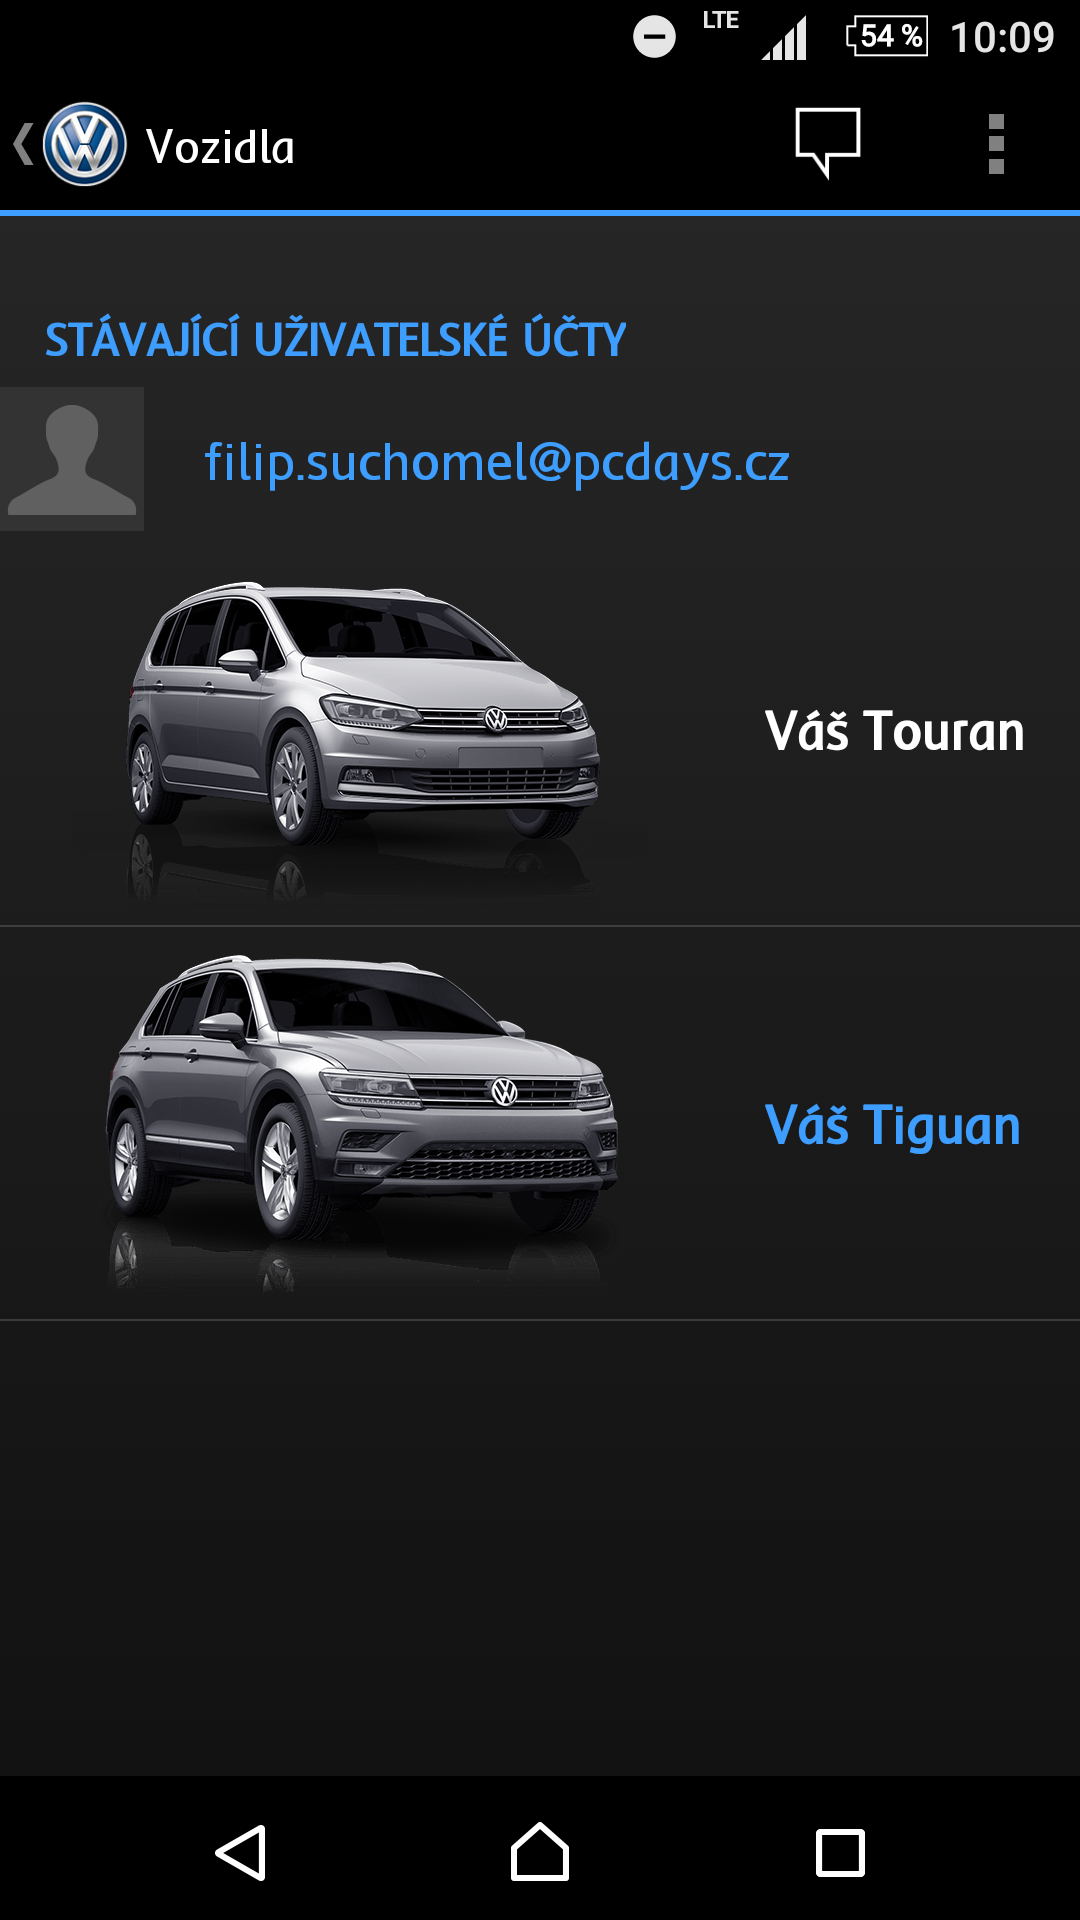Tap the user avatar placeholder icon
Viewport: 1080px width, 1920px height.
point(72,459)
